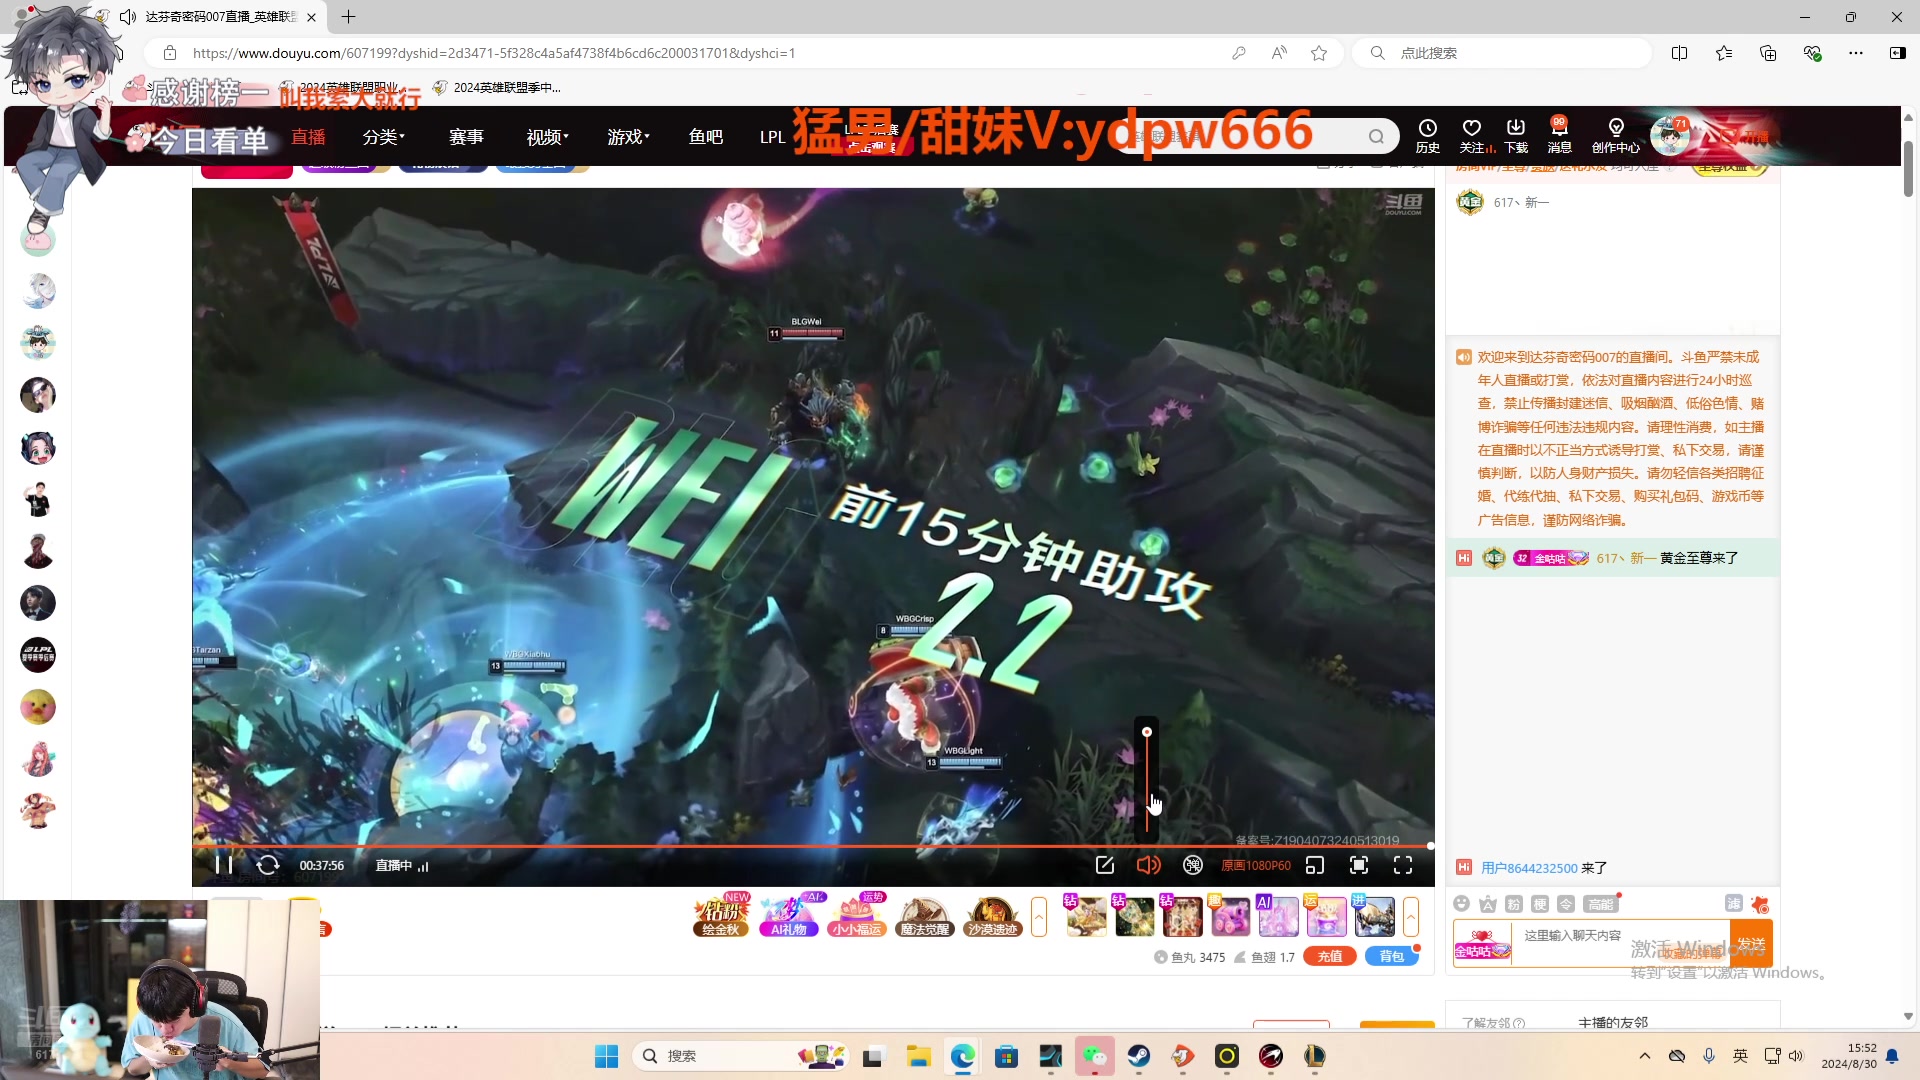Open WeChat from the taskbar
The image size is (1920, 1080).
coord(1095,1056)
